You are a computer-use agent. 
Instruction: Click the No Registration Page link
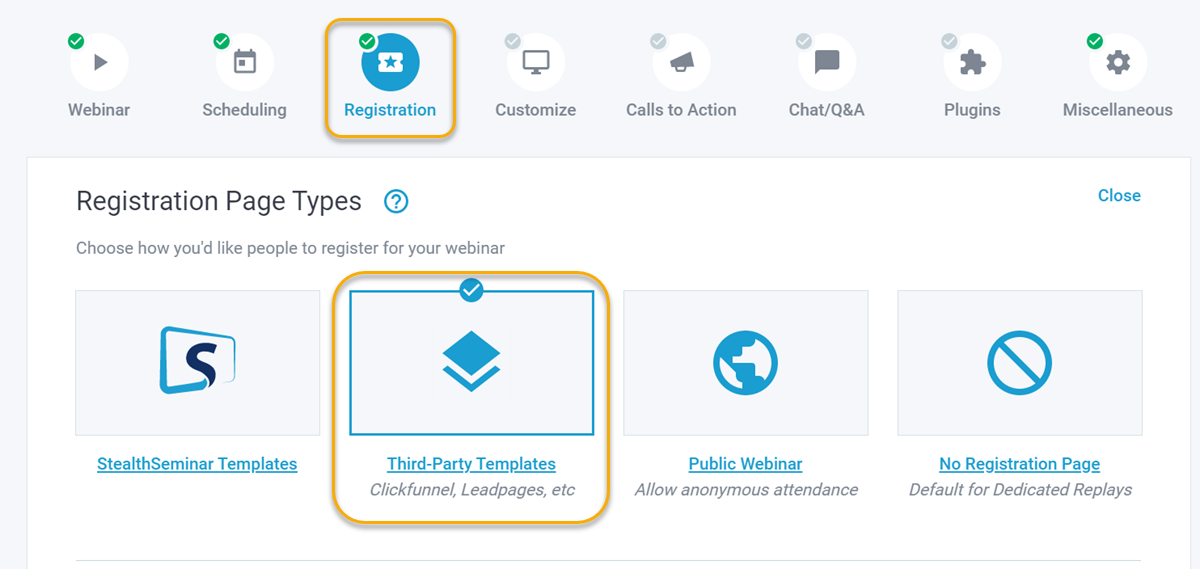1019,464
